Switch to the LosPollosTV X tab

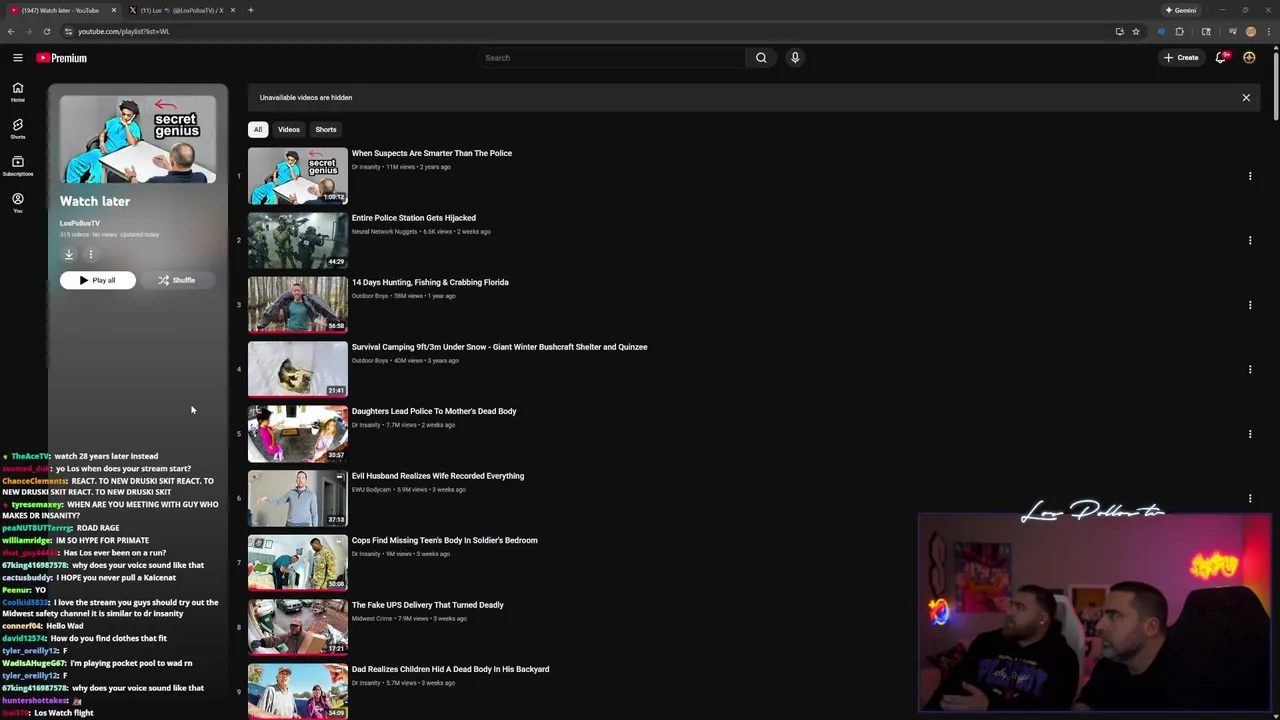tap(181, 10)
